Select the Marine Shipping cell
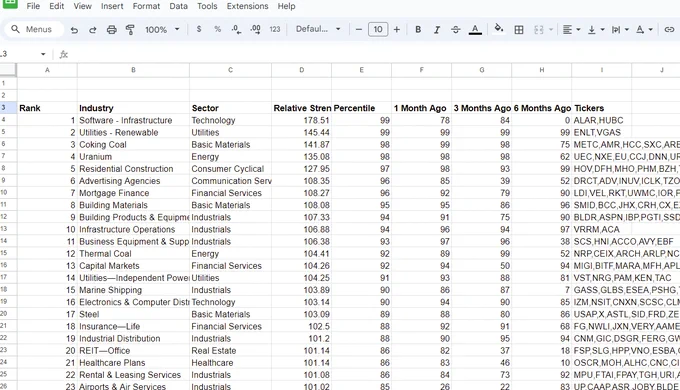 (x=133, y=290)
